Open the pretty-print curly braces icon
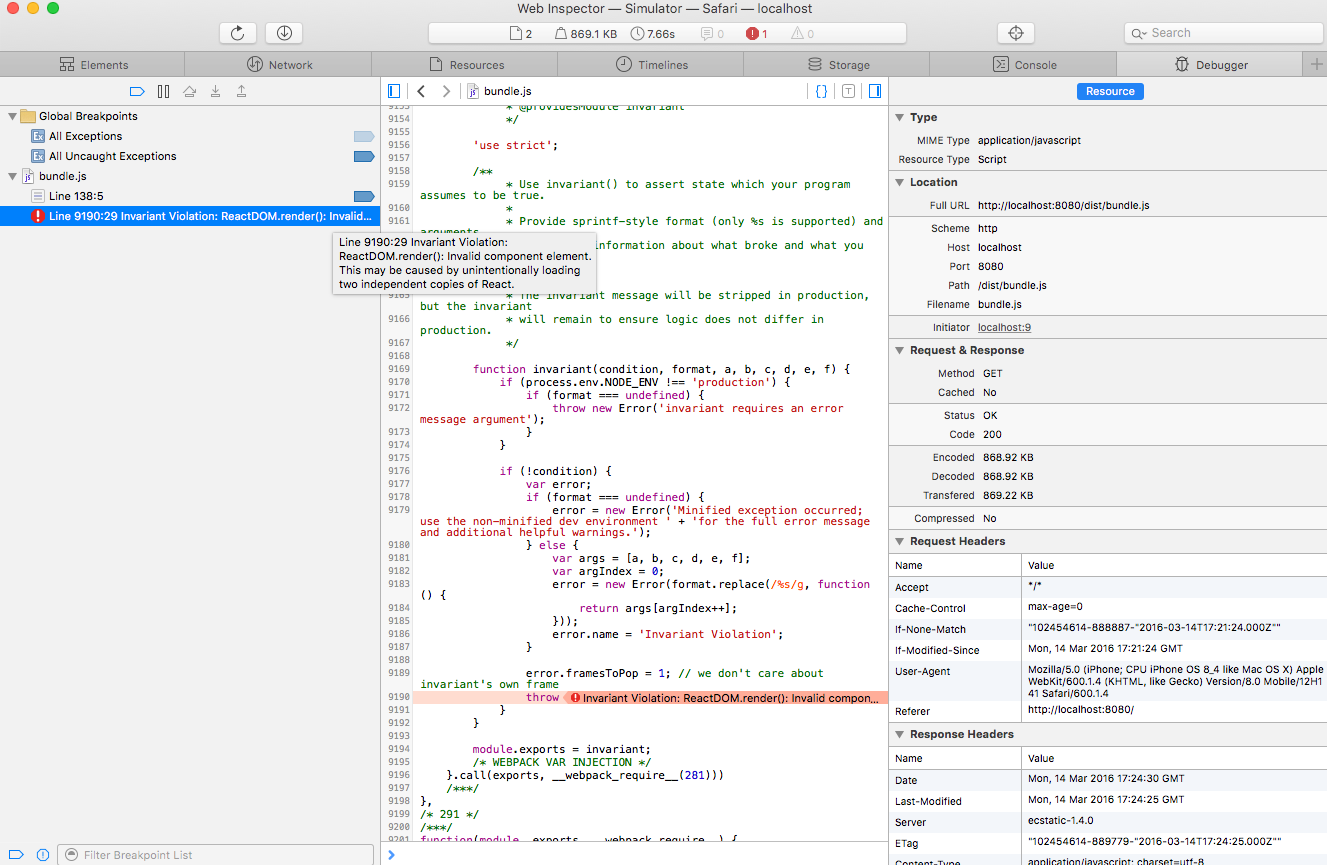1327x865 pixels. (821, 91)
